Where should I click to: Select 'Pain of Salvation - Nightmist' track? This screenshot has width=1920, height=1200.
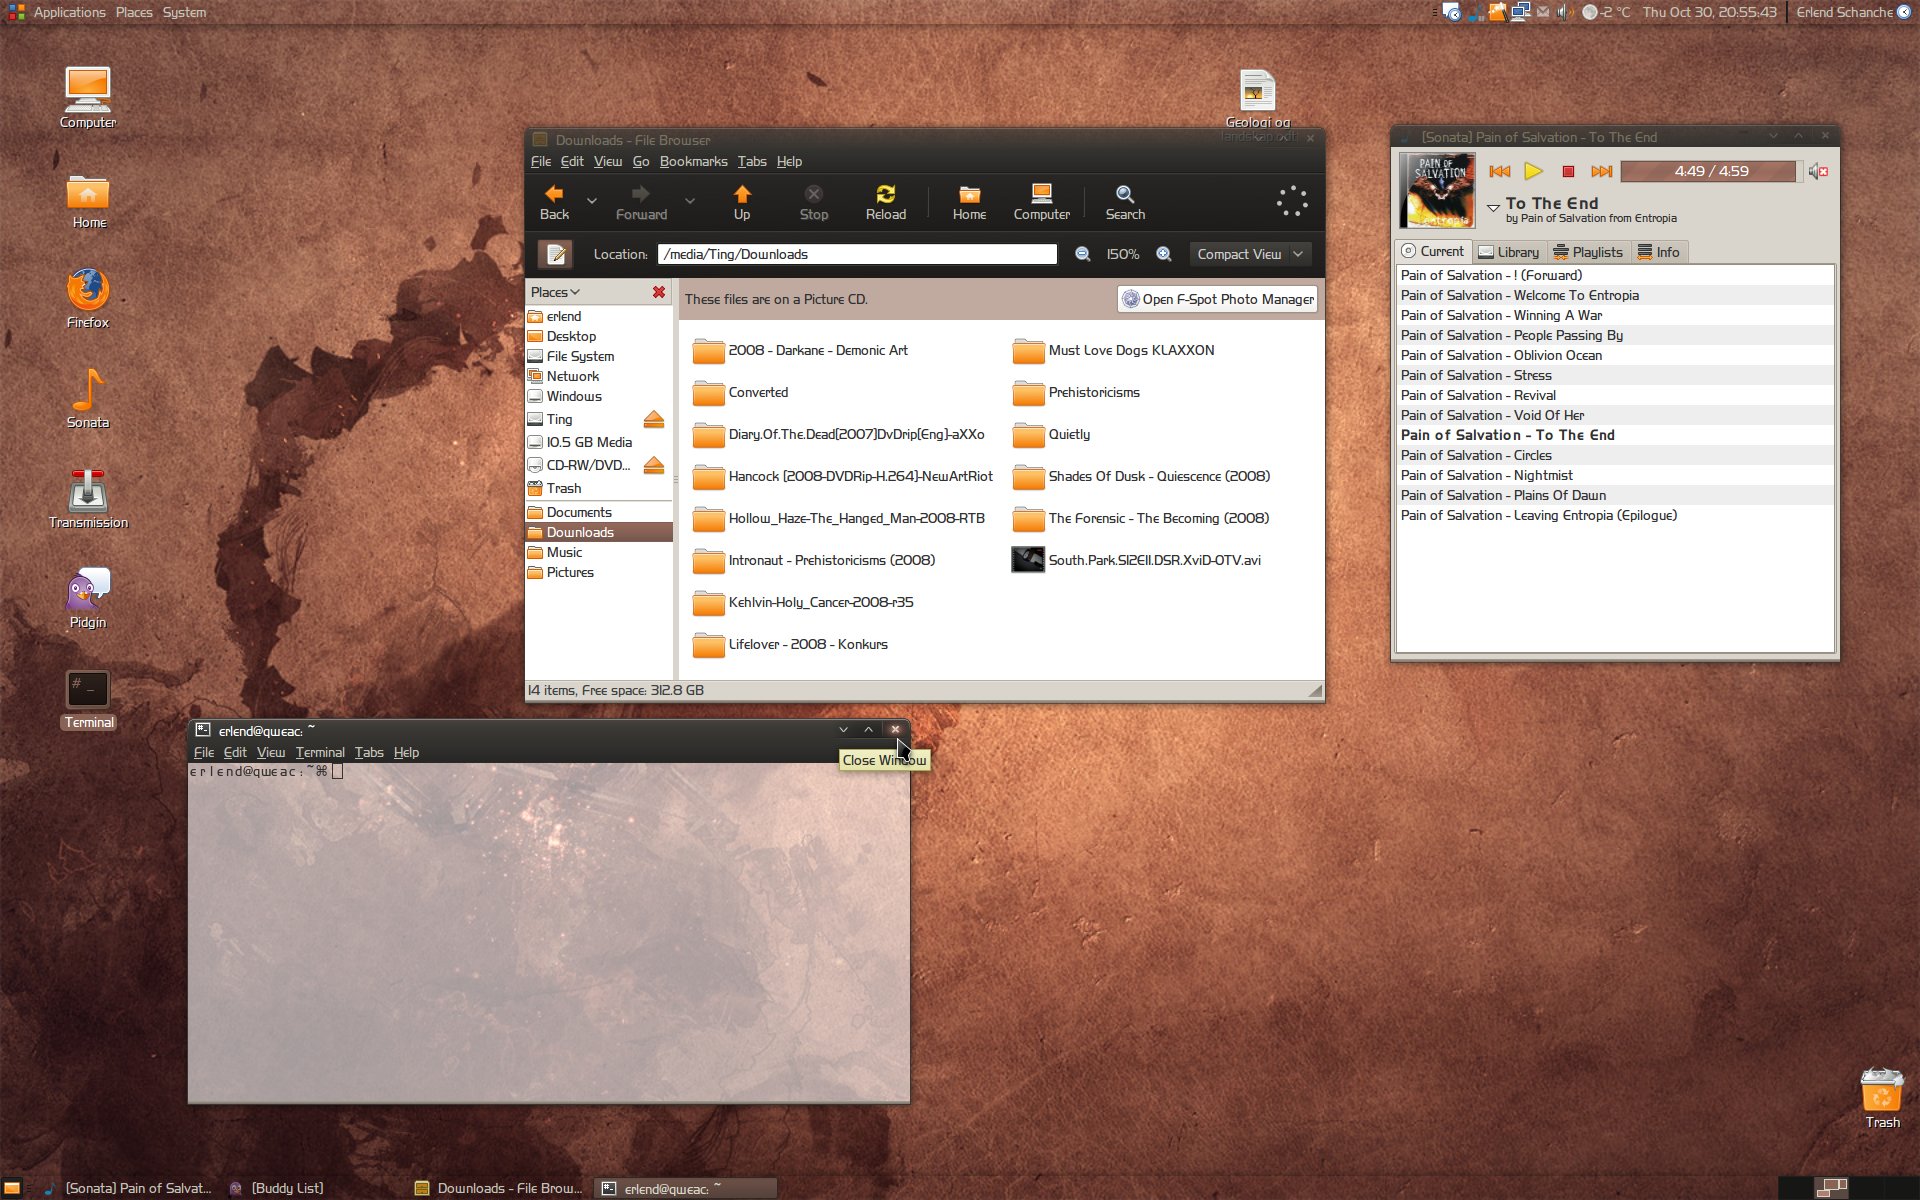click(1615, 475)
